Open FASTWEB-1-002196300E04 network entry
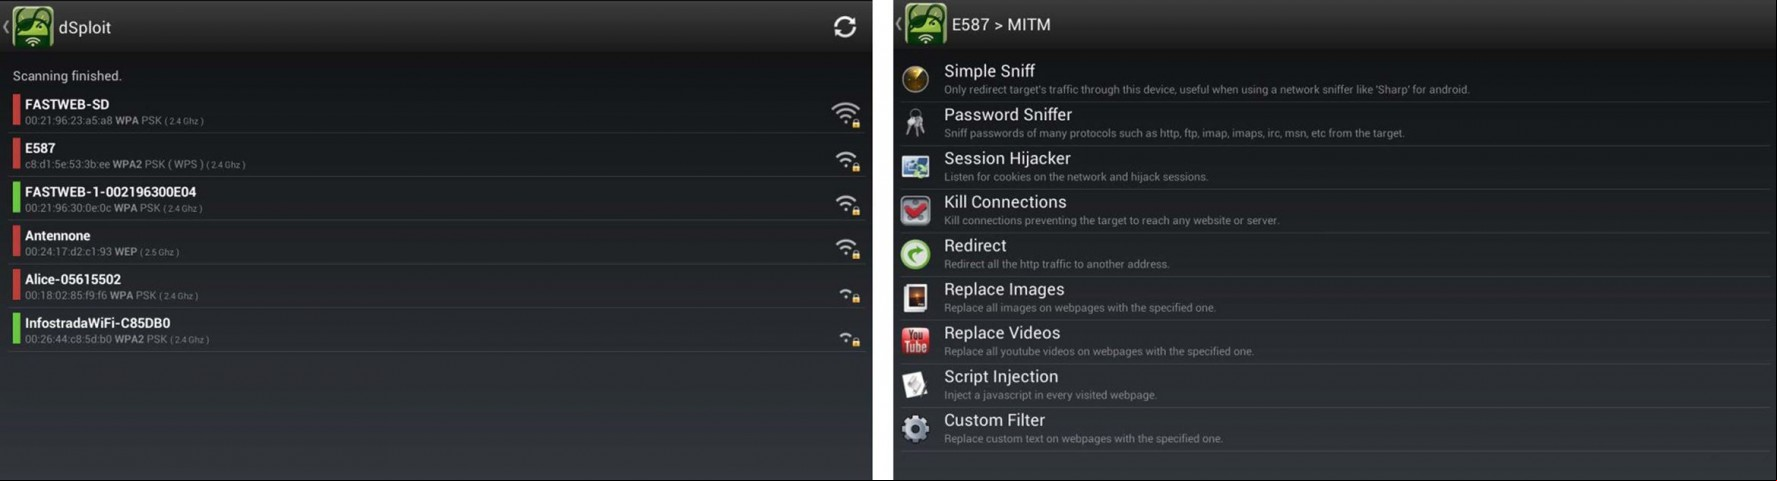 [437, 199]
